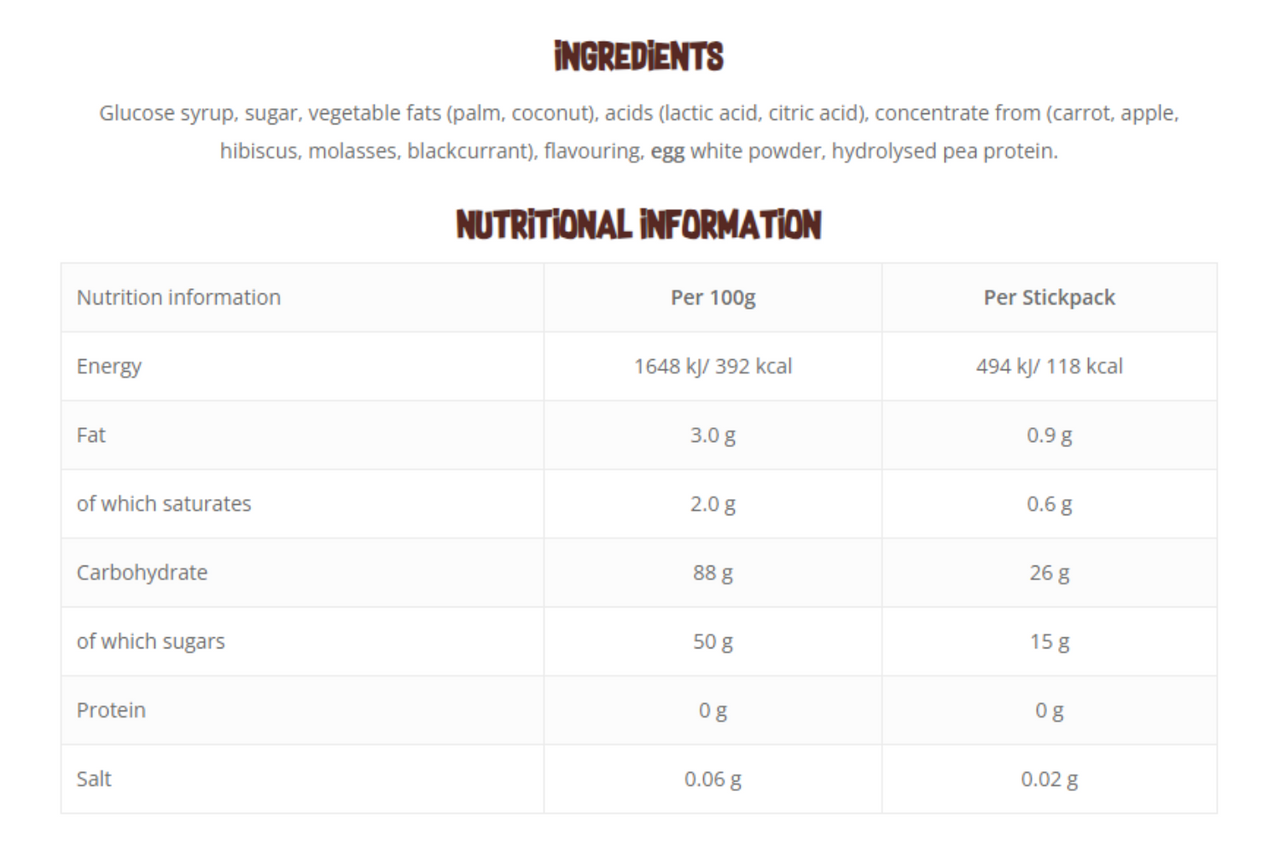Viewport: 1280px width, 853px height.
Task: Click the Ingredients heading
Action: tap(639, 57)
